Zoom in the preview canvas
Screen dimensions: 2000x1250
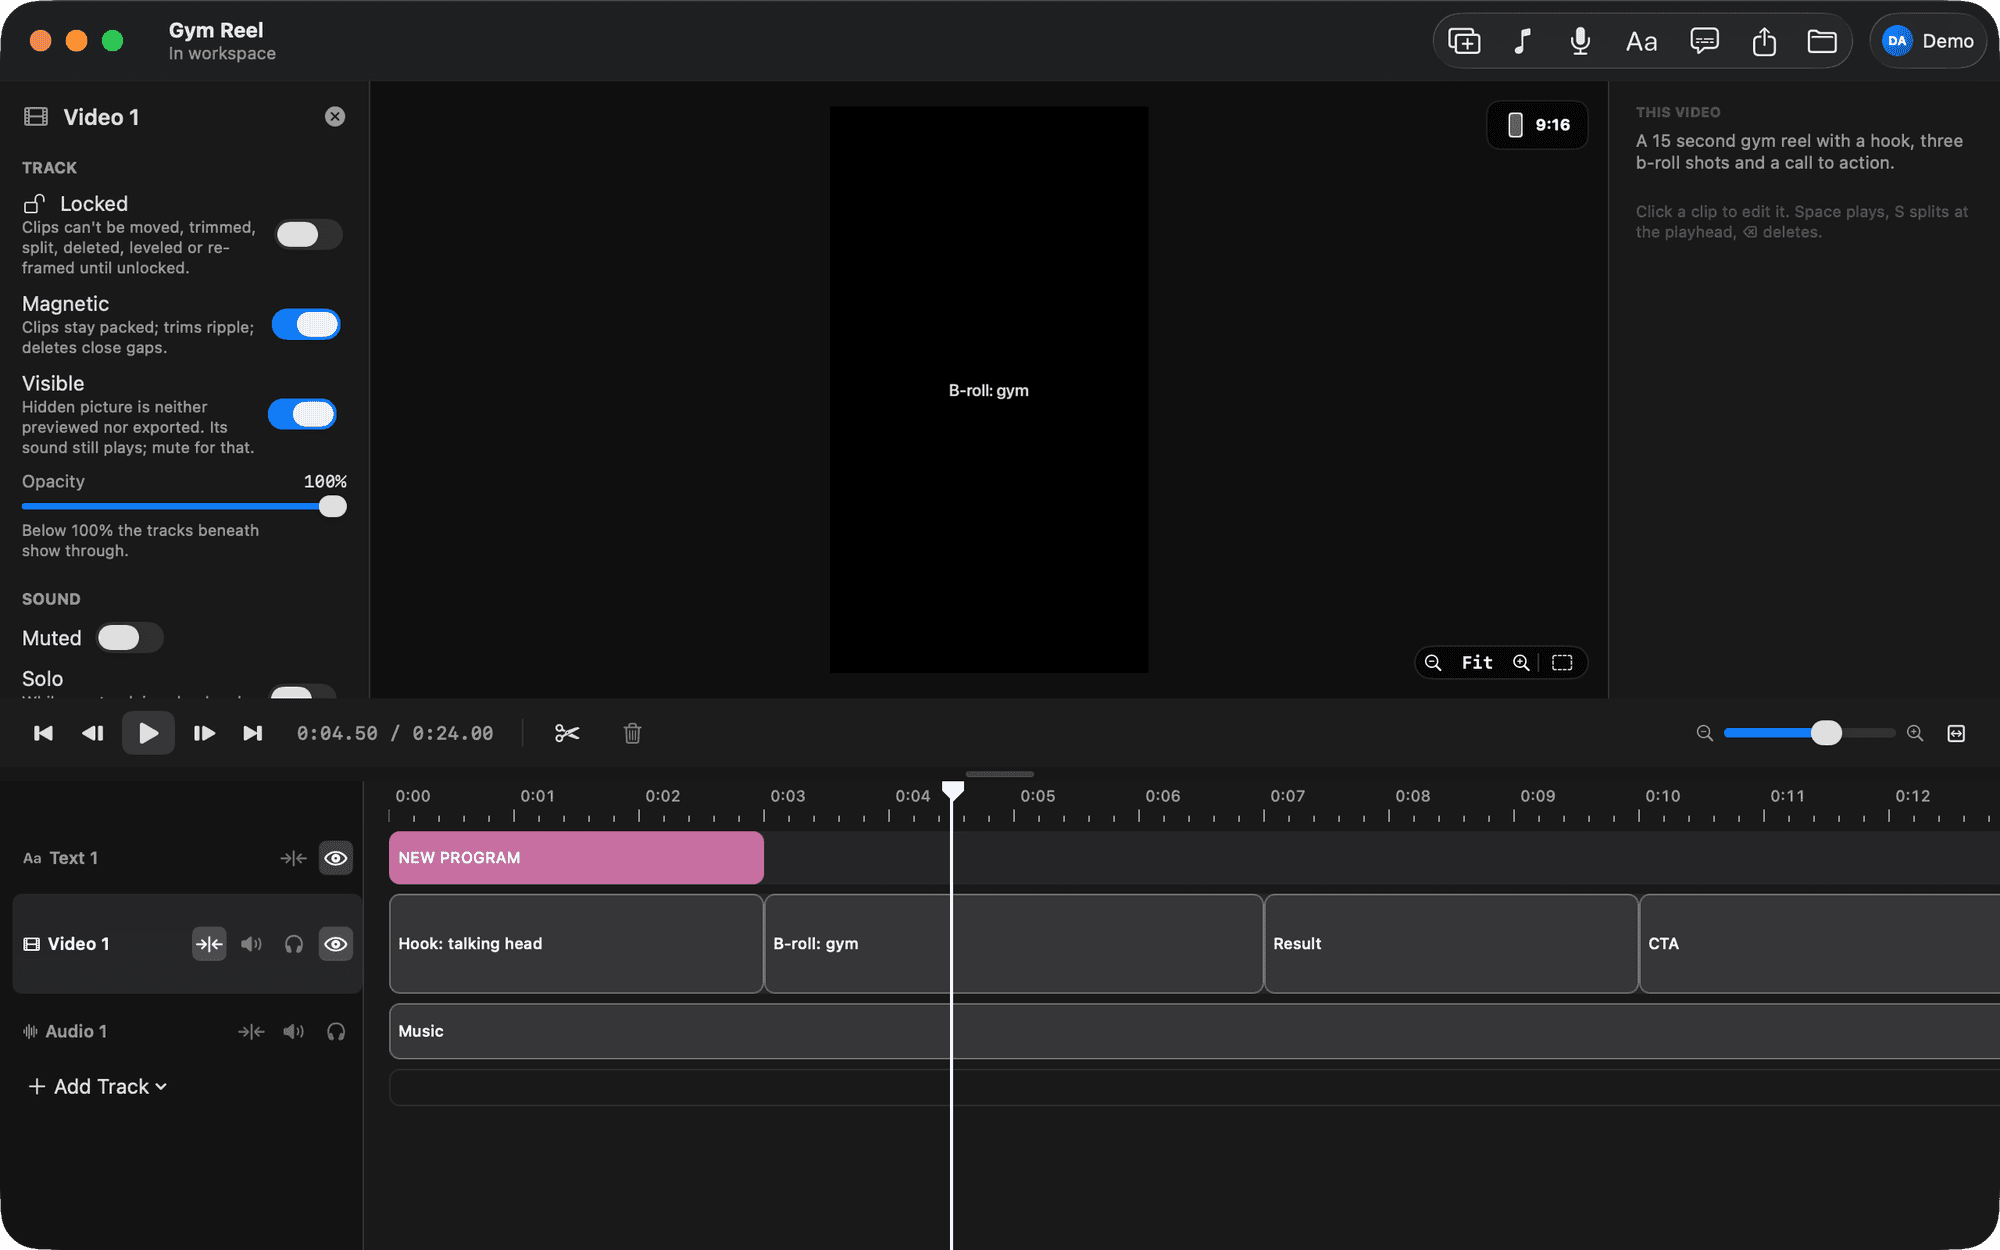coord(1521,662)
